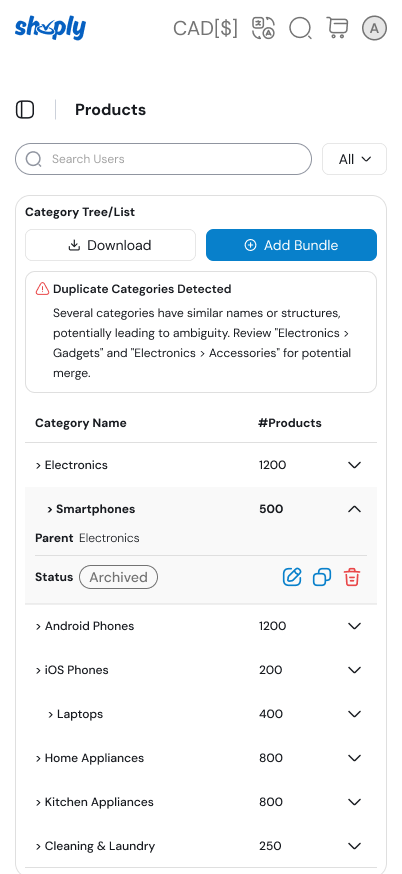Click the search magnifier icon in header
This screenshot has width=402, height=874.
pyautogui.click(x=301, y=28)
